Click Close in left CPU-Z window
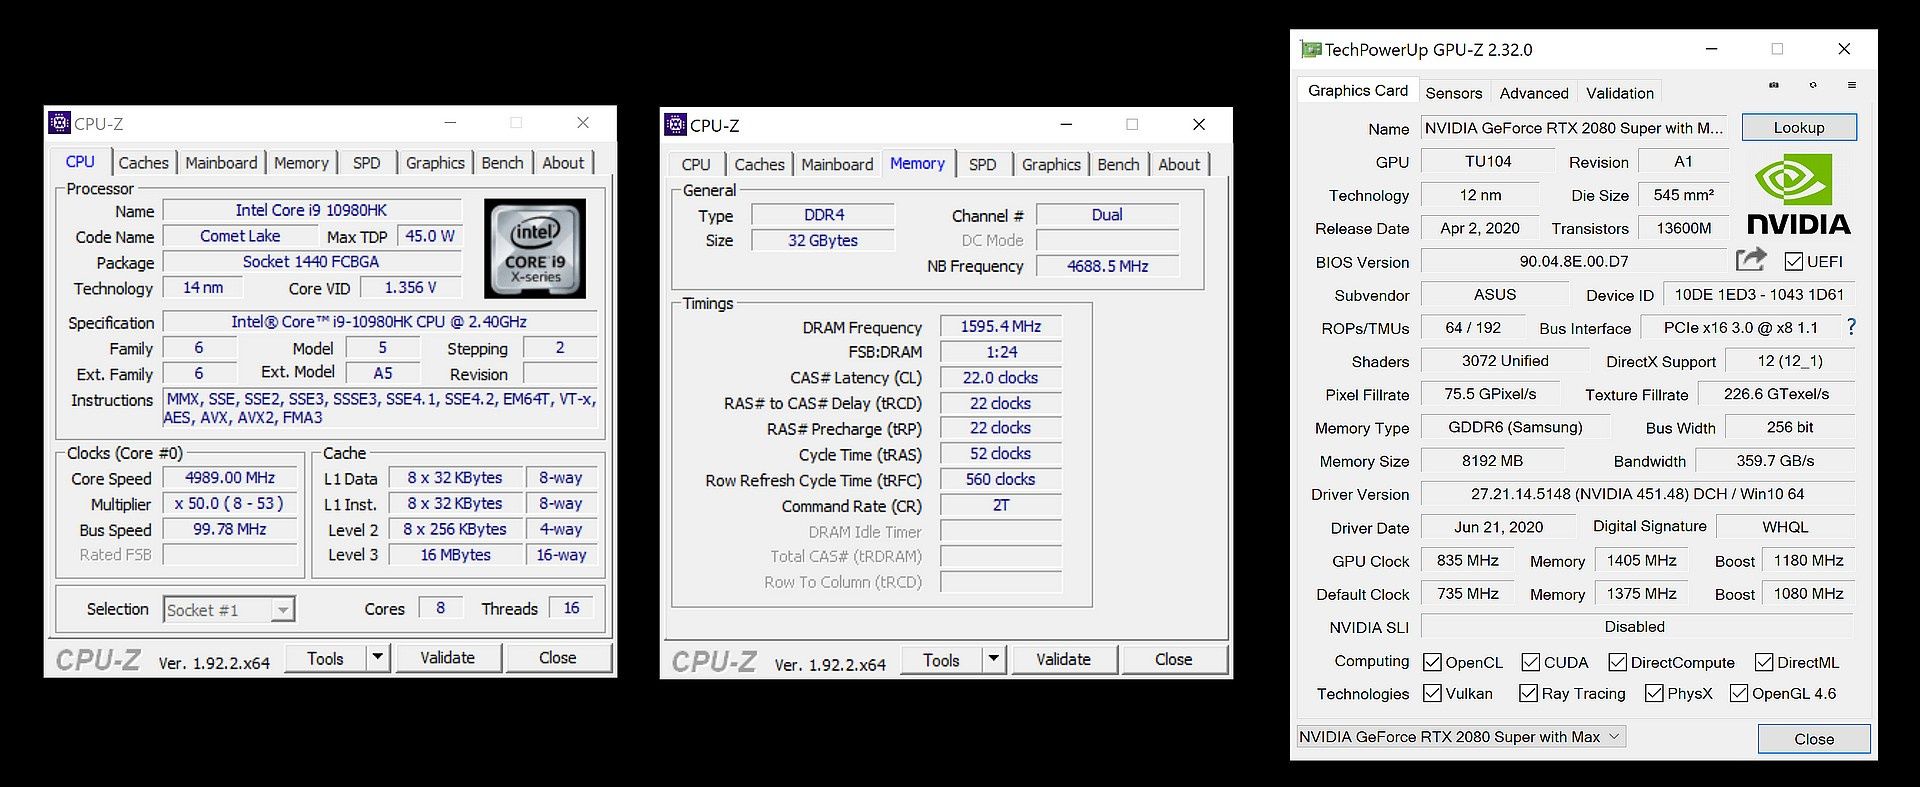Screen dimensions: 1920x787 click(557, 657)
